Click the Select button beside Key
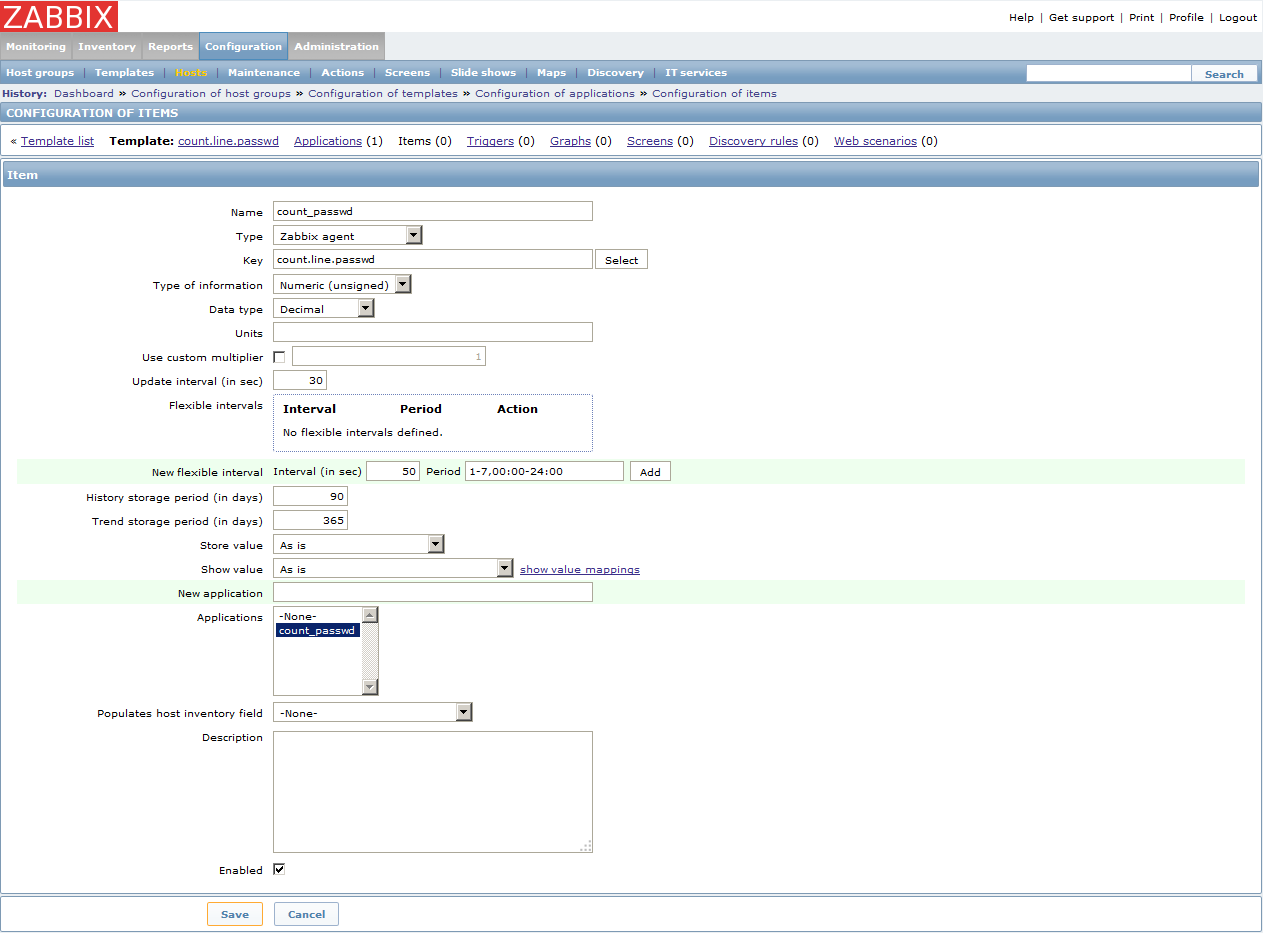The image size is (1263, 933). click(x=621, y=260)
